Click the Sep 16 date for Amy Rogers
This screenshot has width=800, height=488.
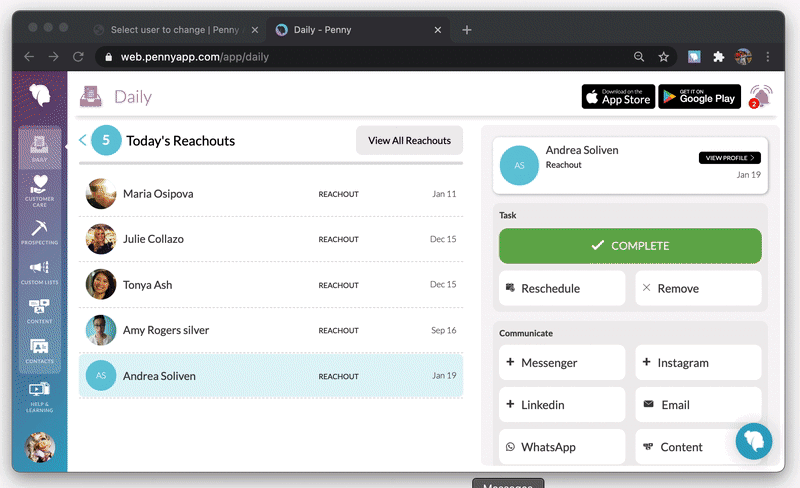pos(443,330)
